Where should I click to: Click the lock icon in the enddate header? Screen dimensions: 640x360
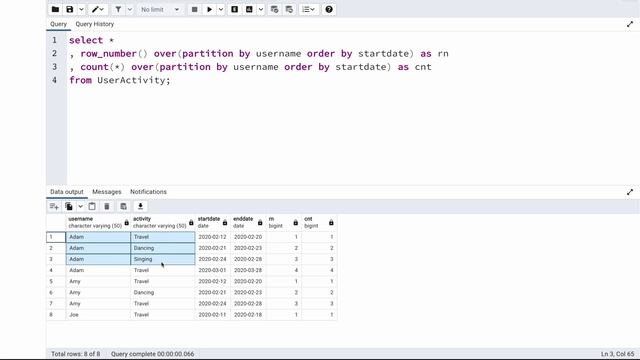[x=260, y=223]
